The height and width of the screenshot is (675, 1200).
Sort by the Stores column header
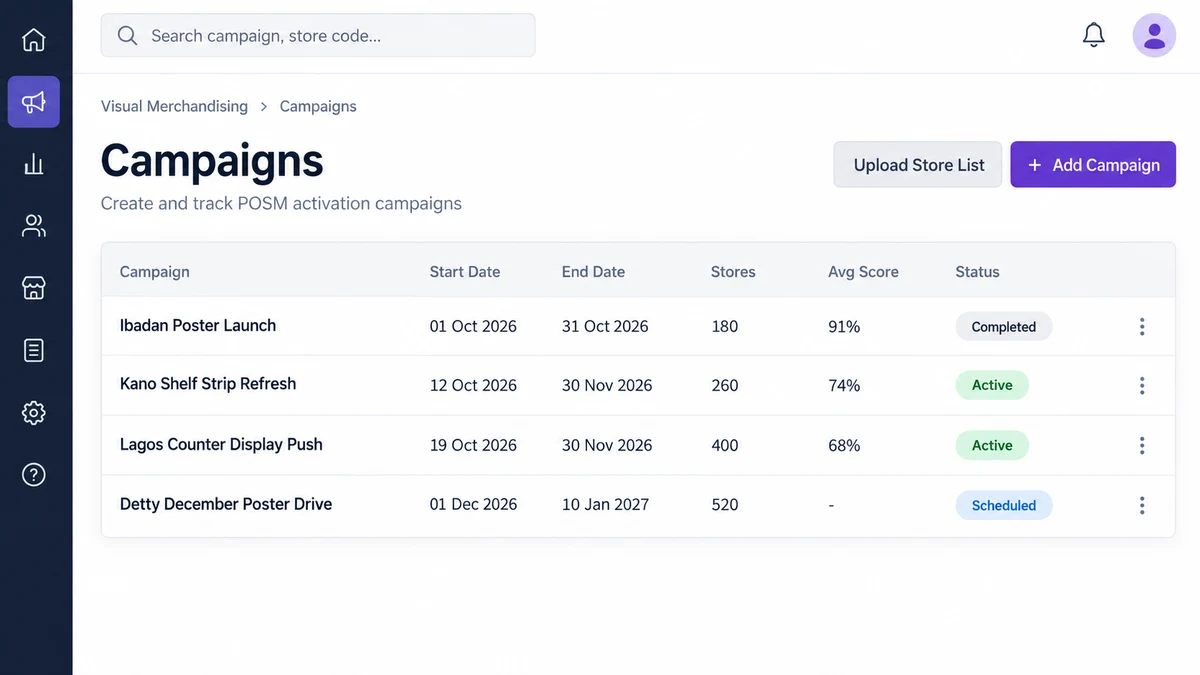tap(733, 271)
